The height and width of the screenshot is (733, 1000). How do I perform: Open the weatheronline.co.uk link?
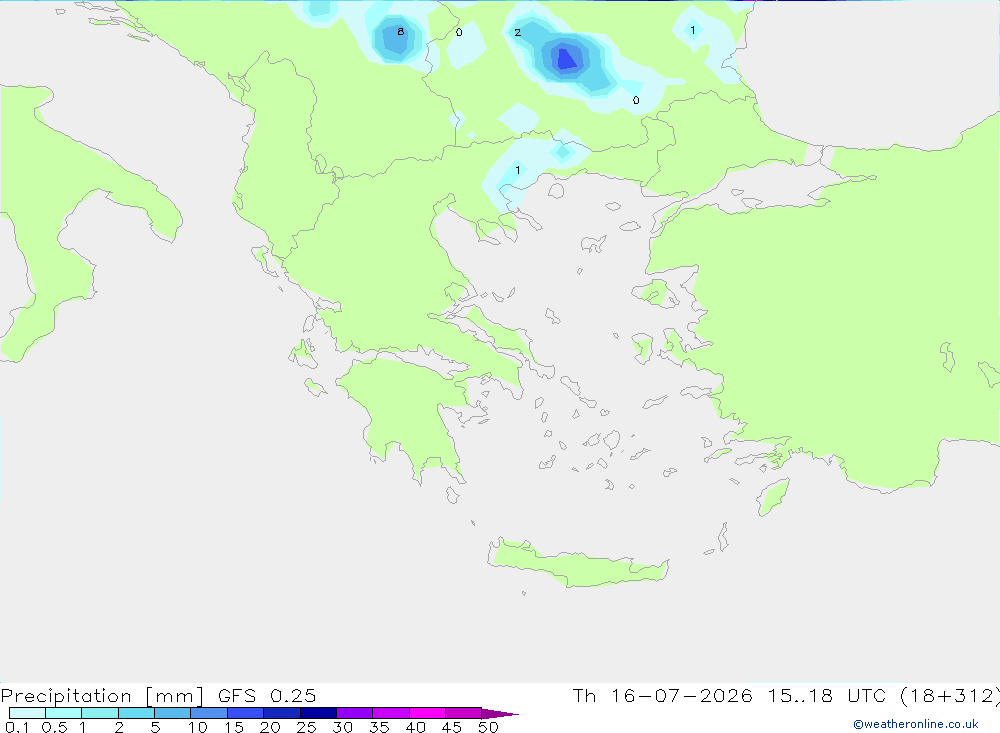[x=916, y=724]
